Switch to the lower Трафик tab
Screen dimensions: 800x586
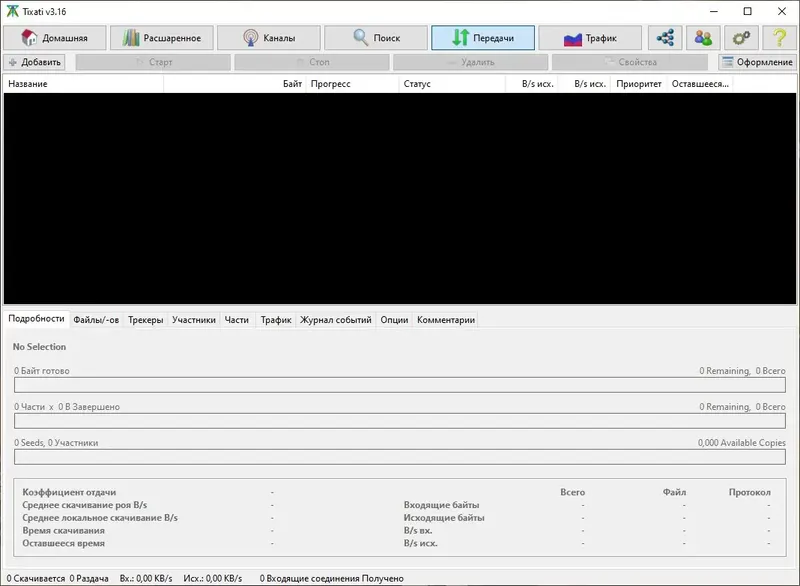pos(276,320)
